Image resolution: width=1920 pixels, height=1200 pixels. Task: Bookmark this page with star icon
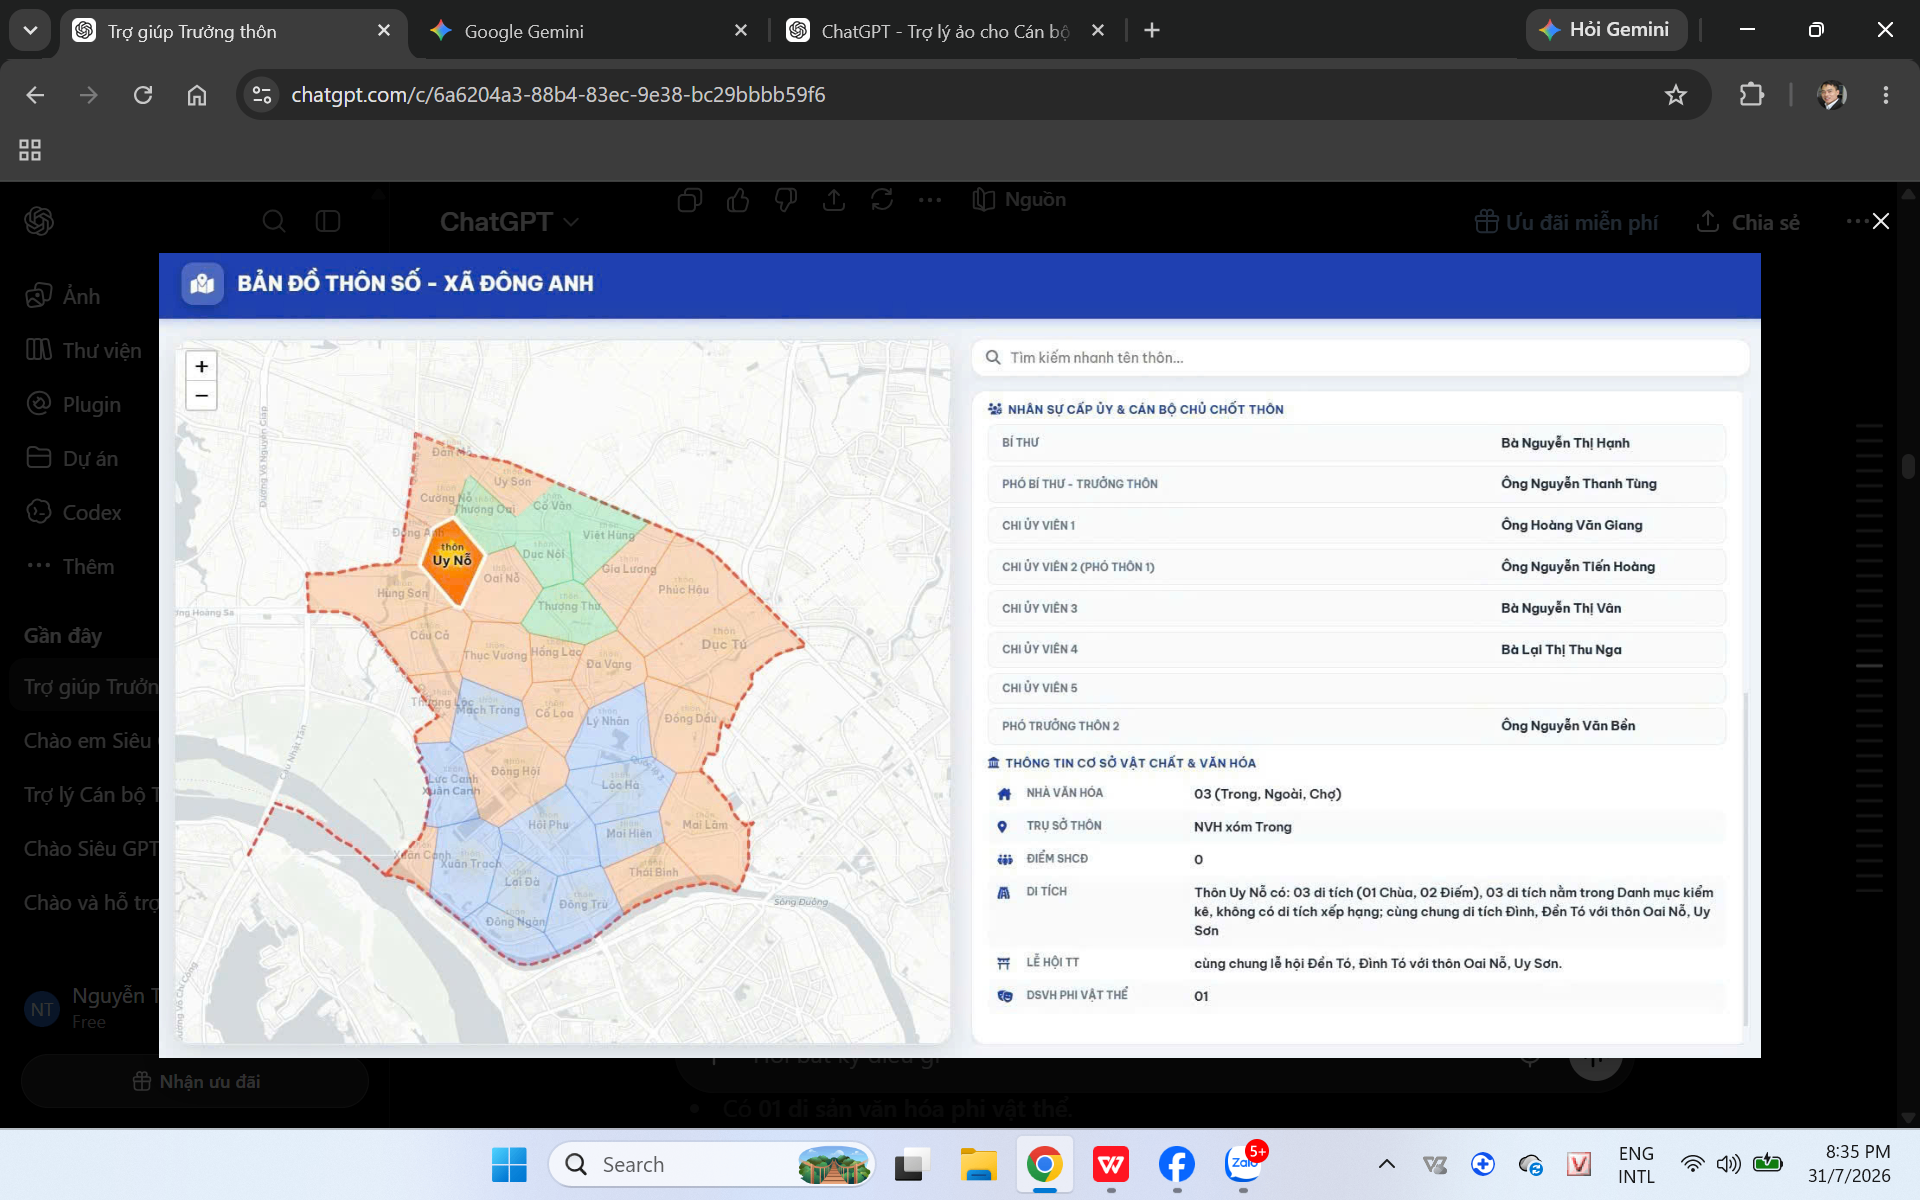tap(1676, 95)
